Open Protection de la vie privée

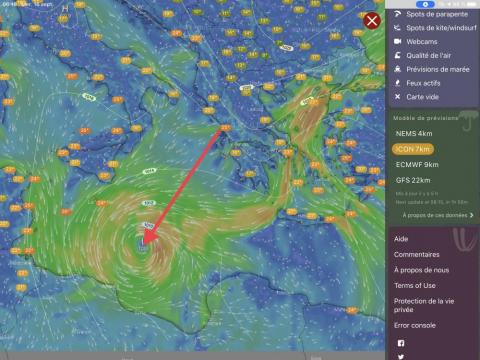click(424, 305)
